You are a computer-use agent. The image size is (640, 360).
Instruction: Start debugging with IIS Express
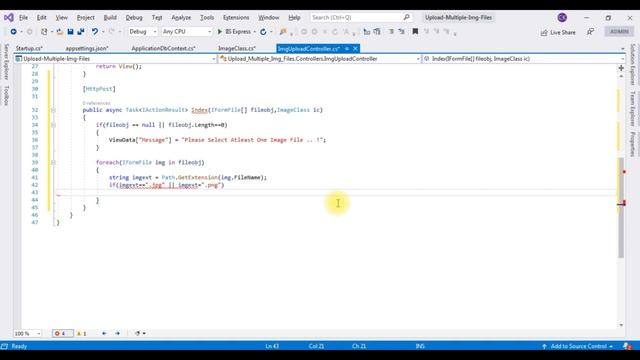(x=234, y=31)
